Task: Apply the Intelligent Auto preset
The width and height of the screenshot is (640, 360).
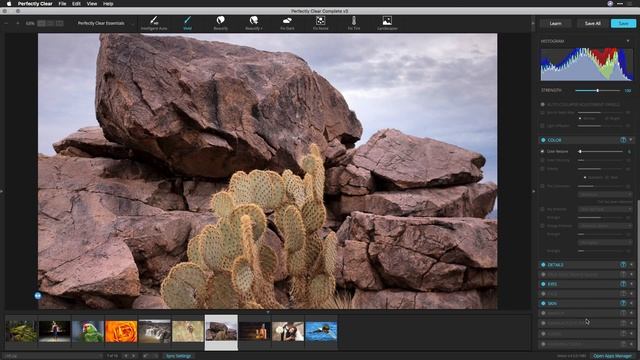Action: pyautogui.click(x=154, y=23)
